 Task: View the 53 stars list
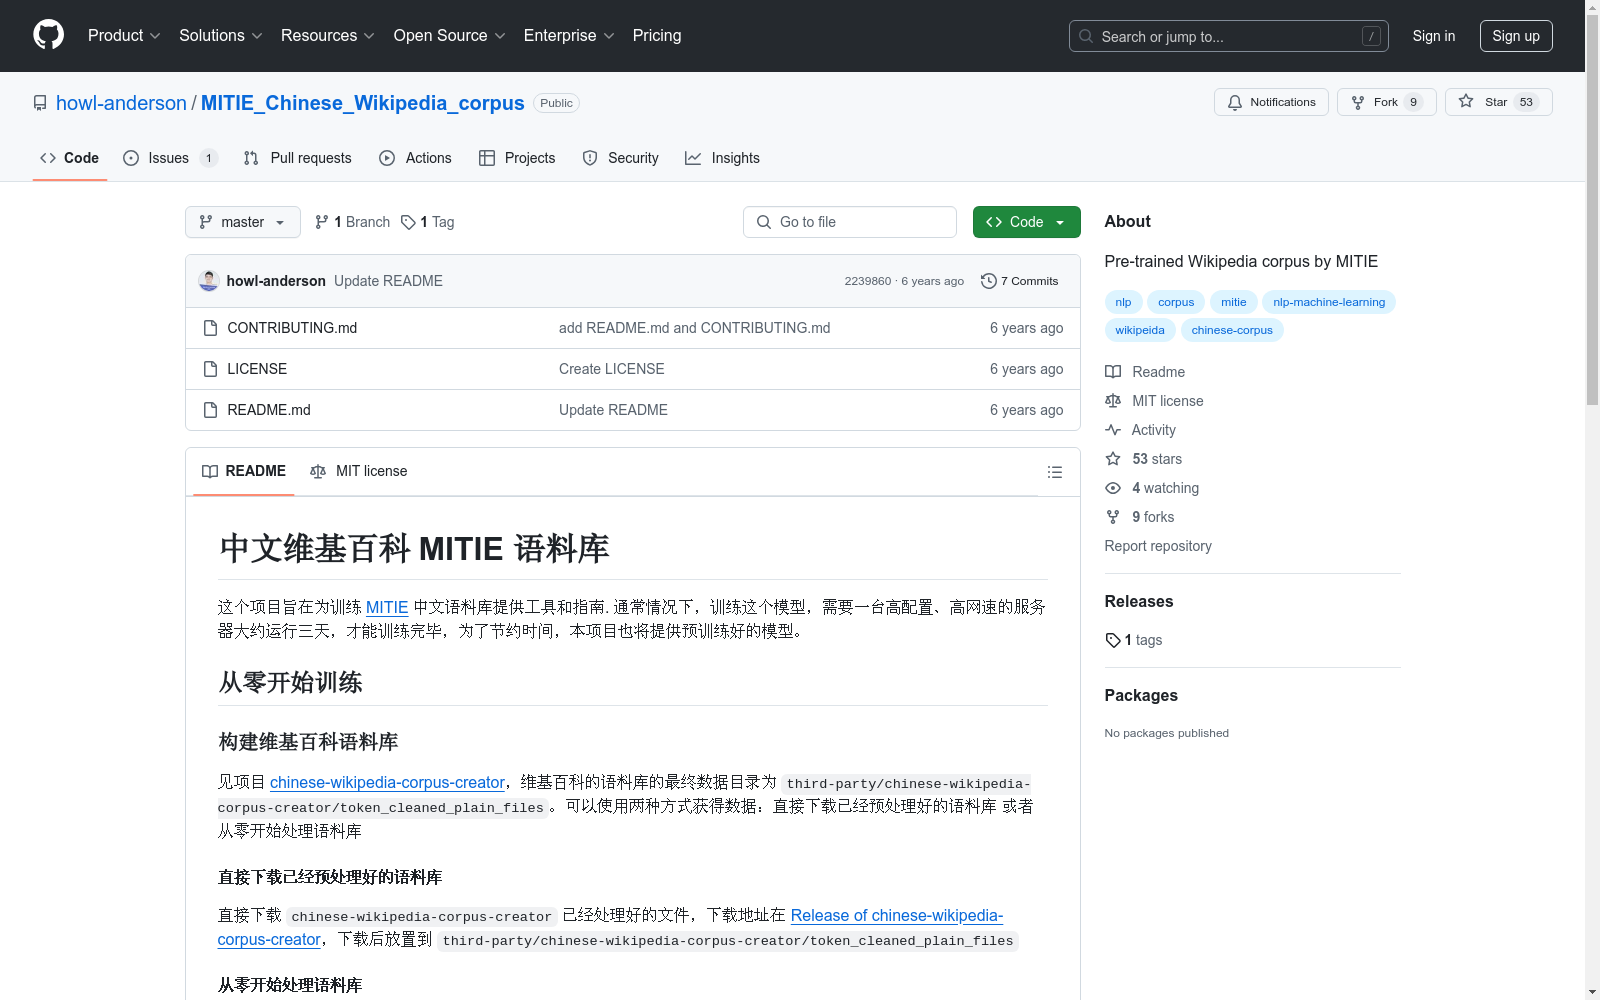[1144, 459]
